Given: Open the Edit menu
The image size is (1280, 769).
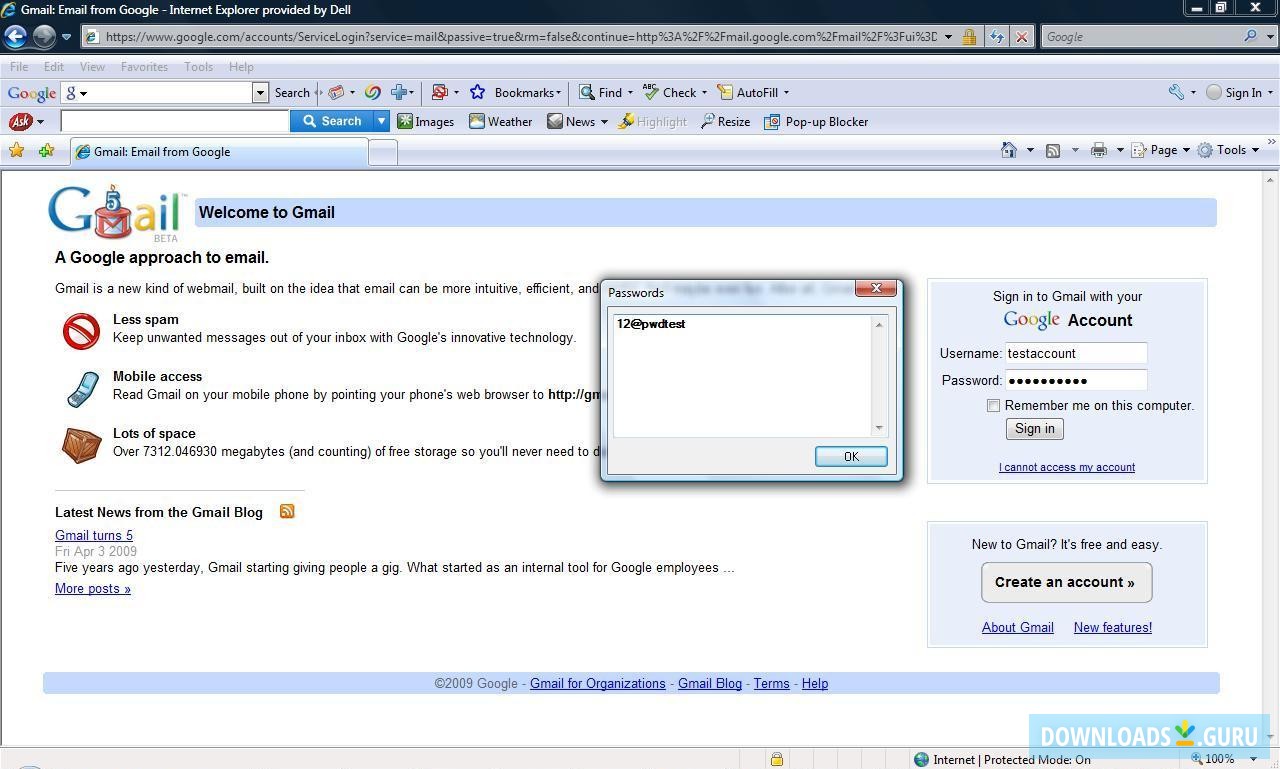Looking at the screenshot, I should 54,67.
